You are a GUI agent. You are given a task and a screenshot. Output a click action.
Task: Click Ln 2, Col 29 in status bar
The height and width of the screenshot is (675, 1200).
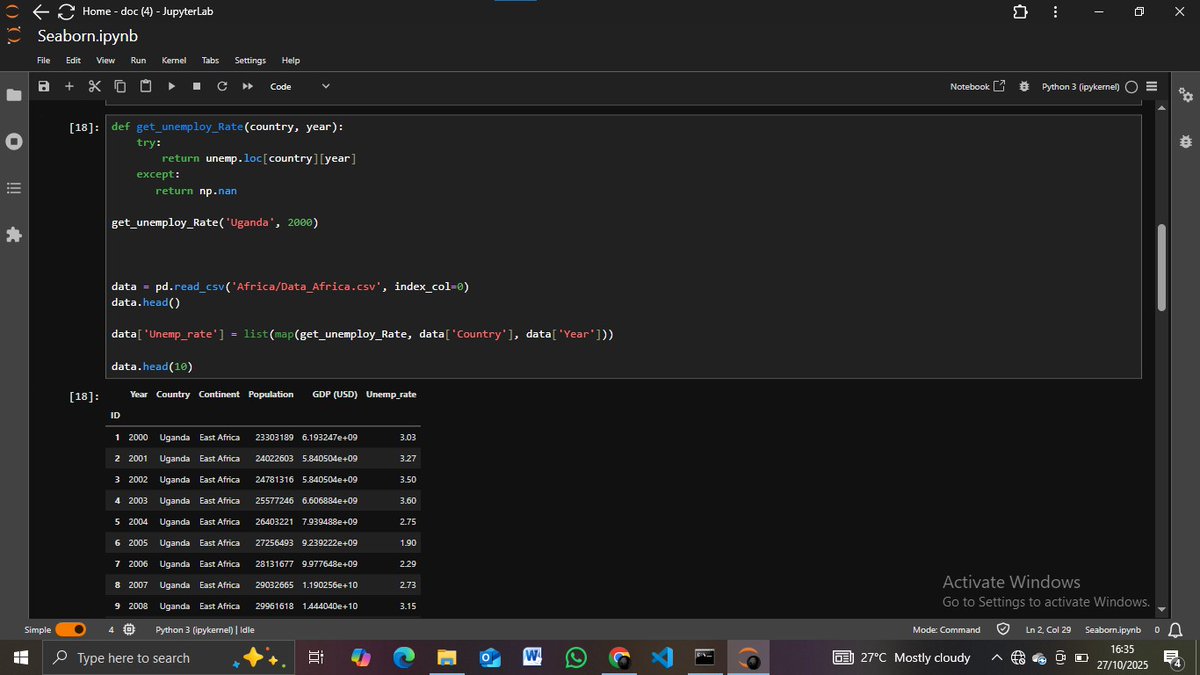point(1048,630)
